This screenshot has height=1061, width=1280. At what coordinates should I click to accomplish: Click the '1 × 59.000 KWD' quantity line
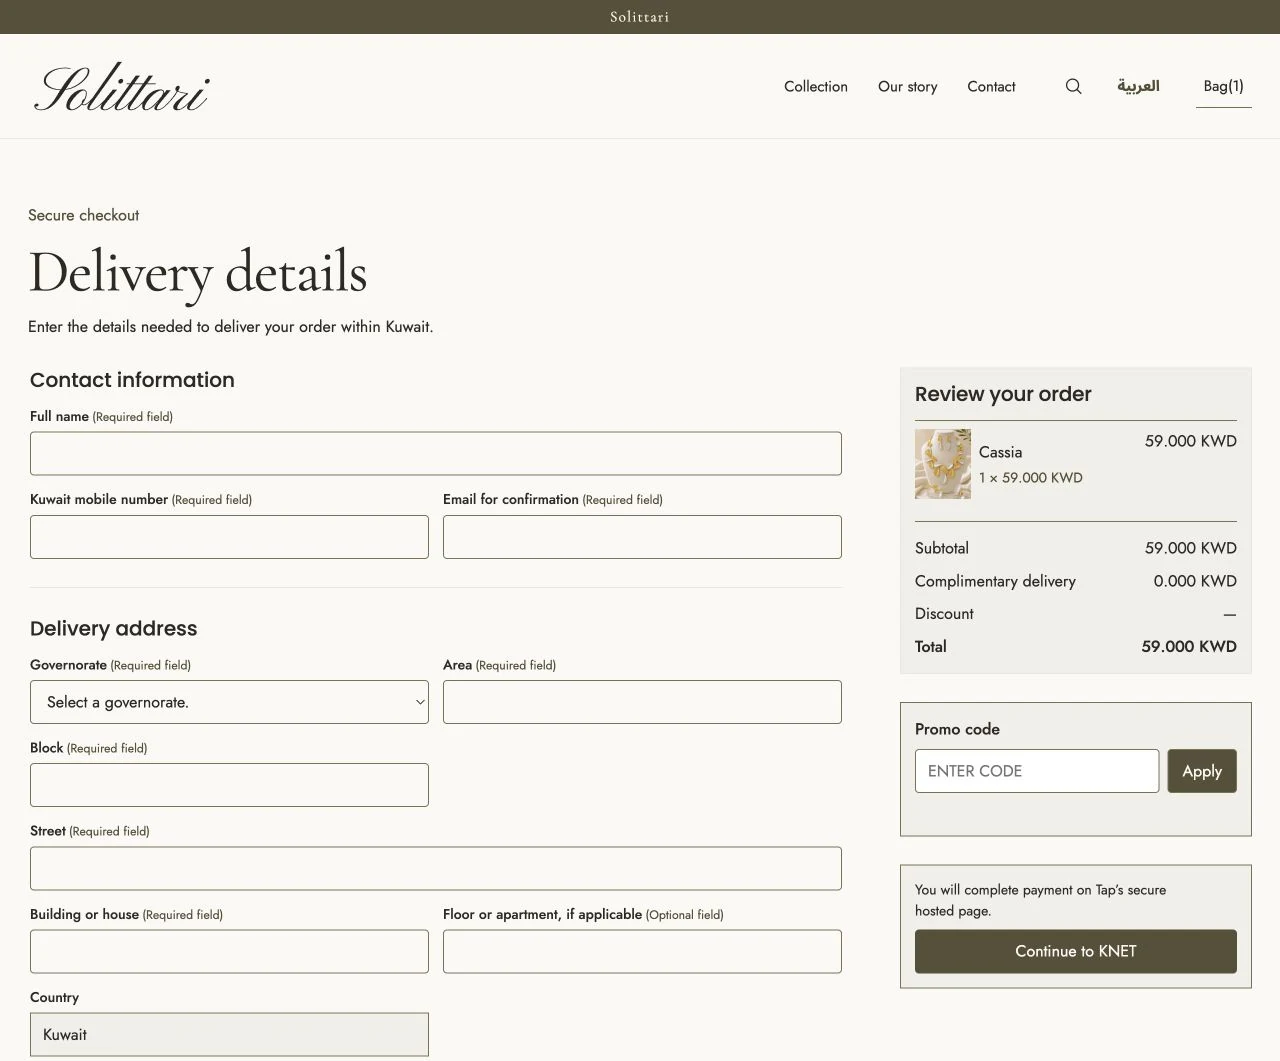1031,478
